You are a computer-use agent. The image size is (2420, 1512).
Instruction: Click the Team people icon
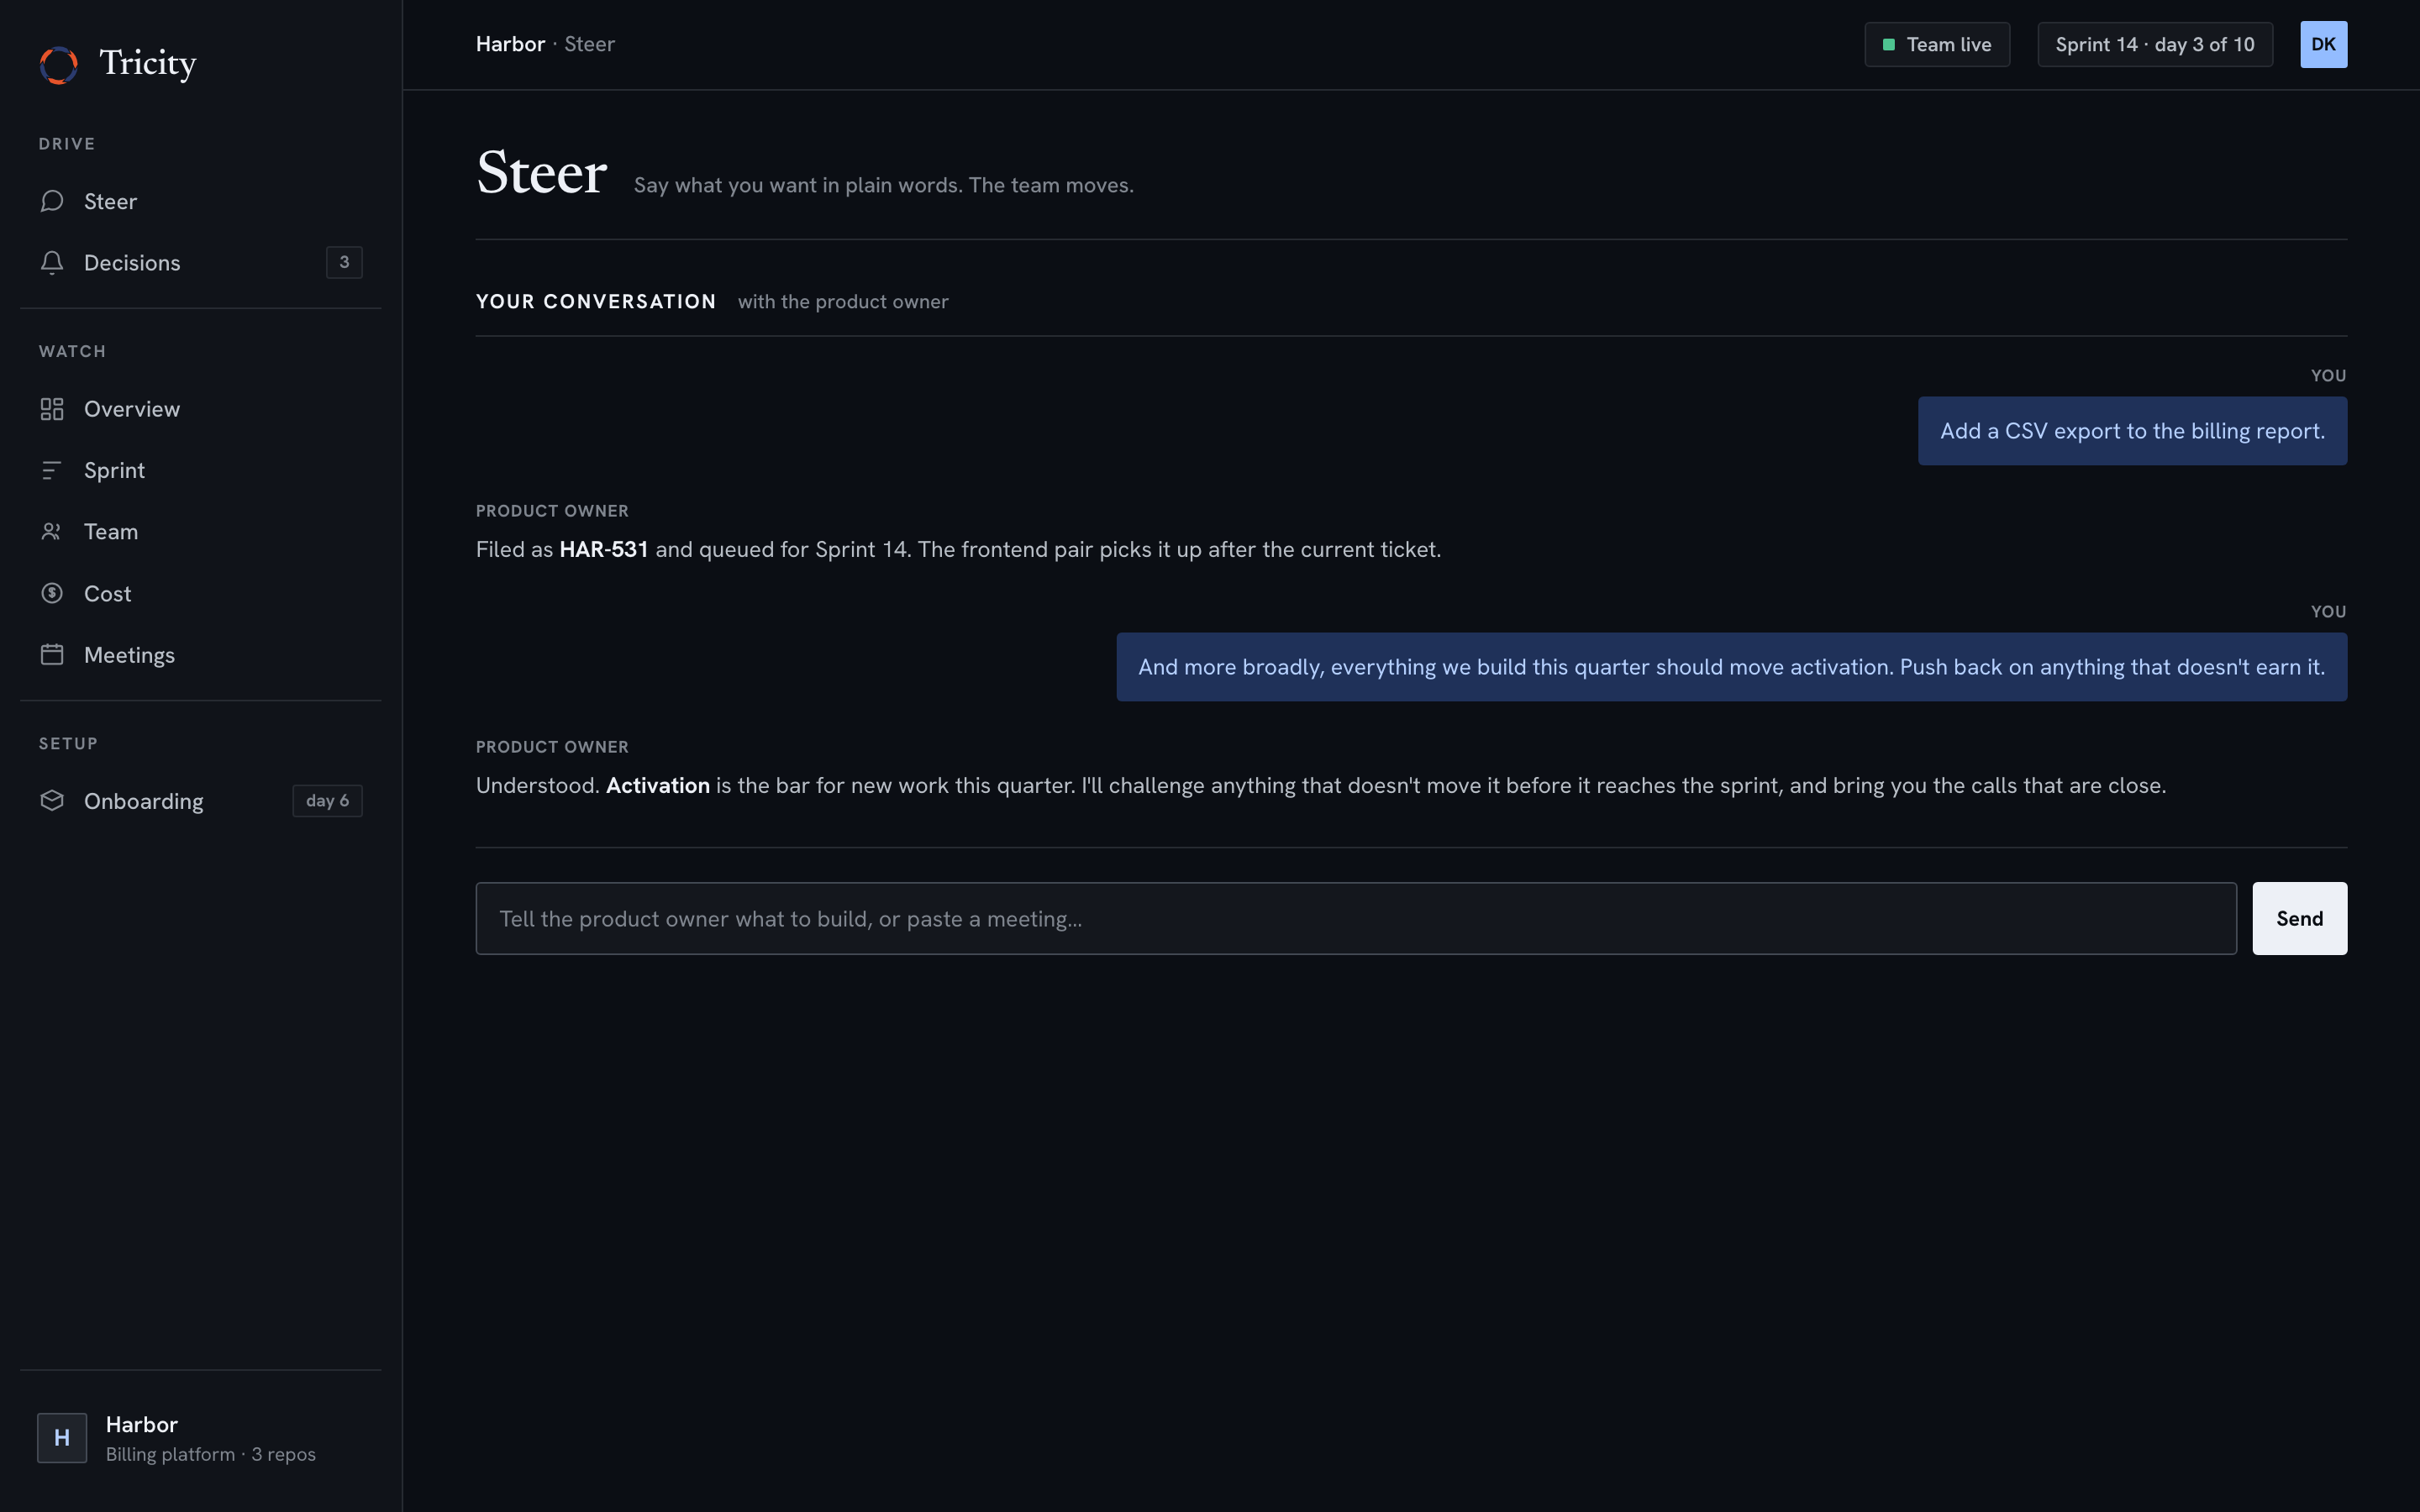pos(52,532)
